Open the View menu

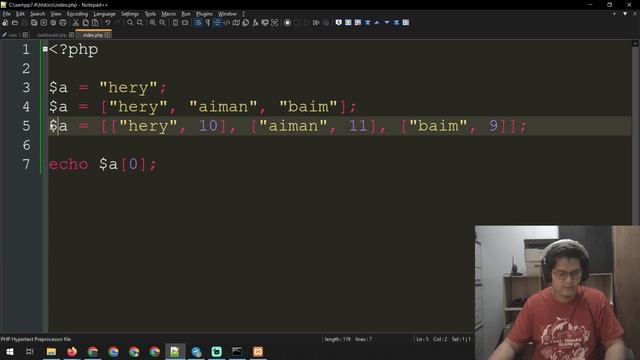pos(56,14)
